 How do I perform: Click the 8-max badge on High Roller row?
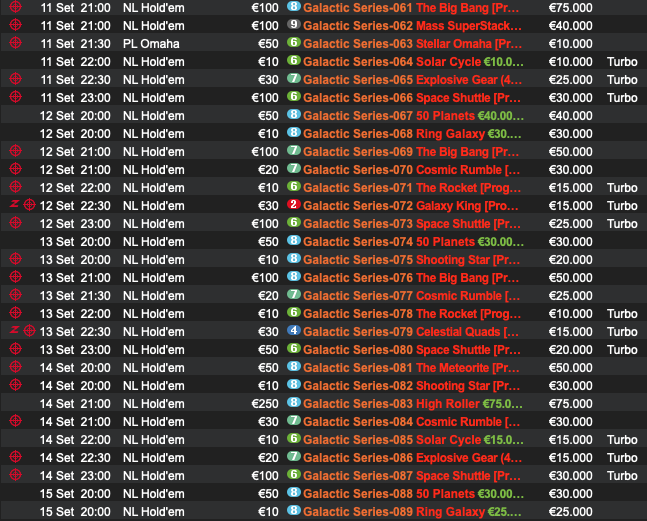pos(294,402)
